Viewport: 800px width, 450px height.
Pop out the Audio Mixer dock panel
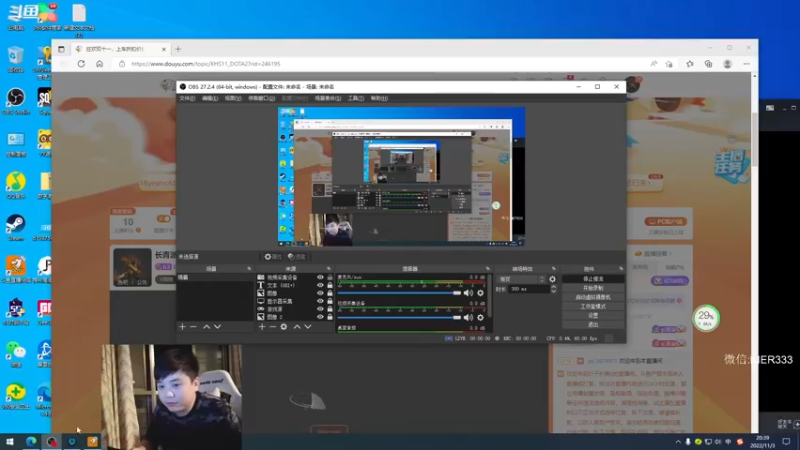click(487, 269)
